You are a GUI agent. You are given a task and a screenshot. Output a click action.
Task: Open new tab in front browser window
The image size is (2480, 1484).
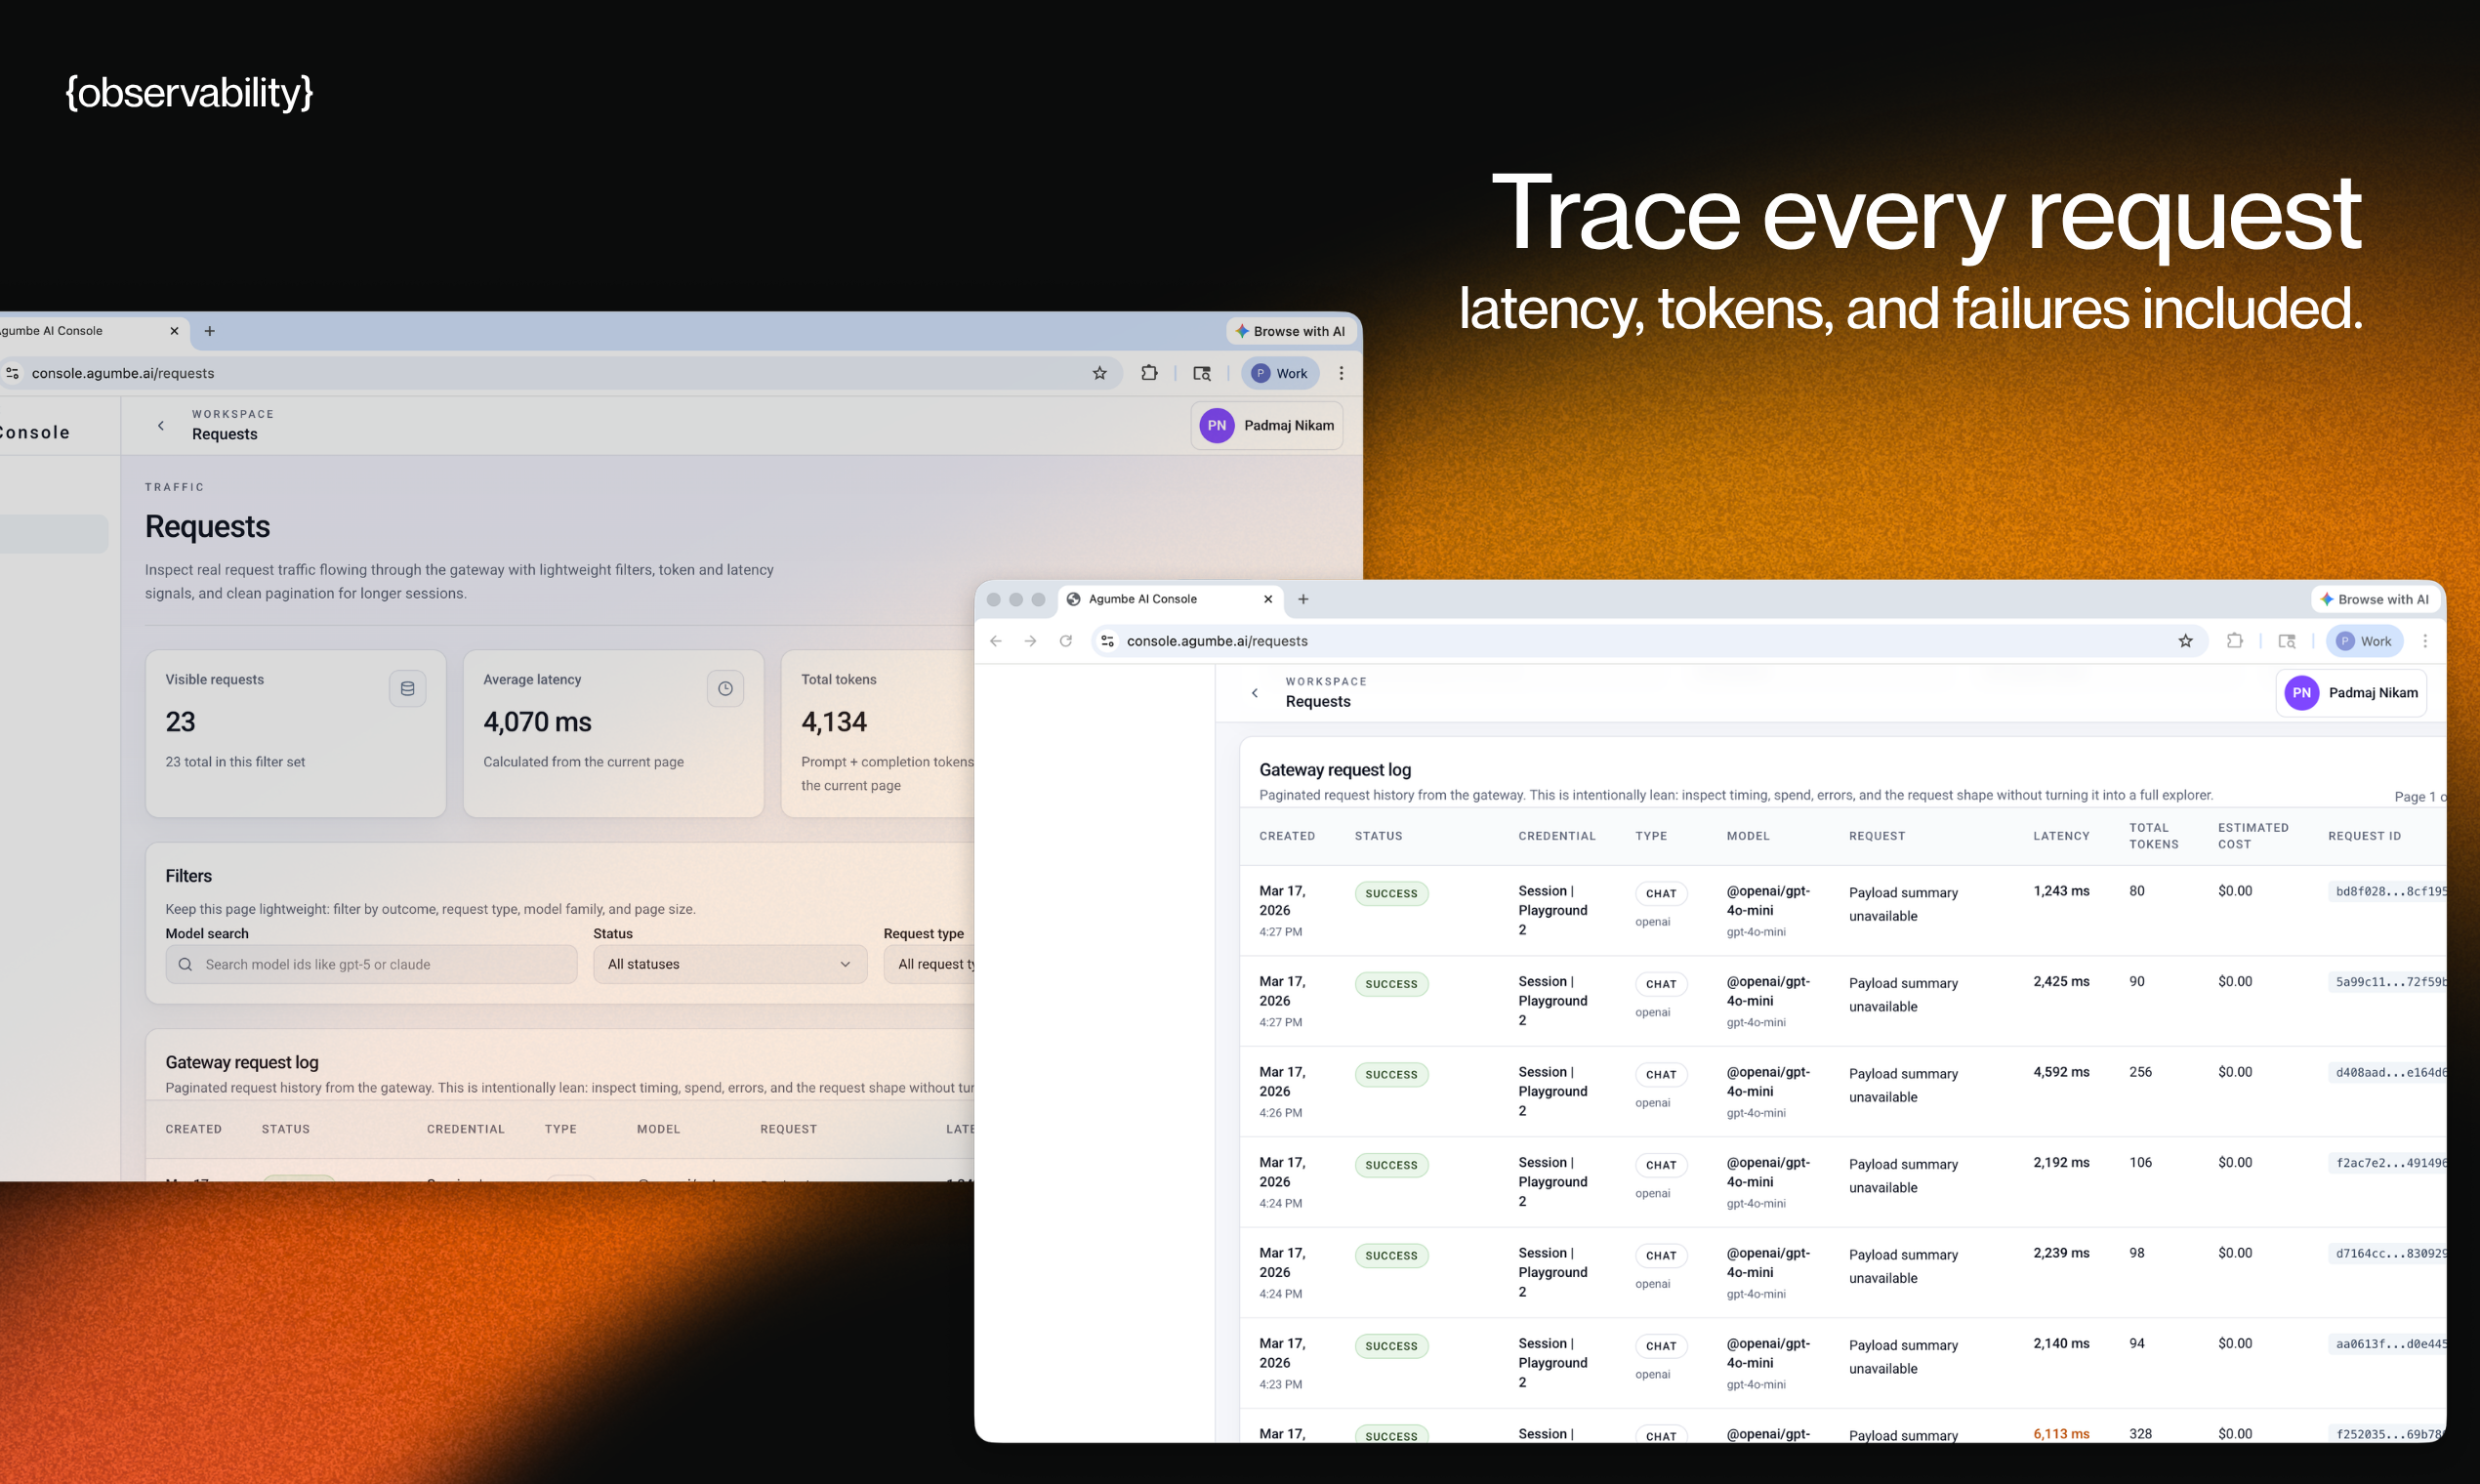click(1302, 599)
